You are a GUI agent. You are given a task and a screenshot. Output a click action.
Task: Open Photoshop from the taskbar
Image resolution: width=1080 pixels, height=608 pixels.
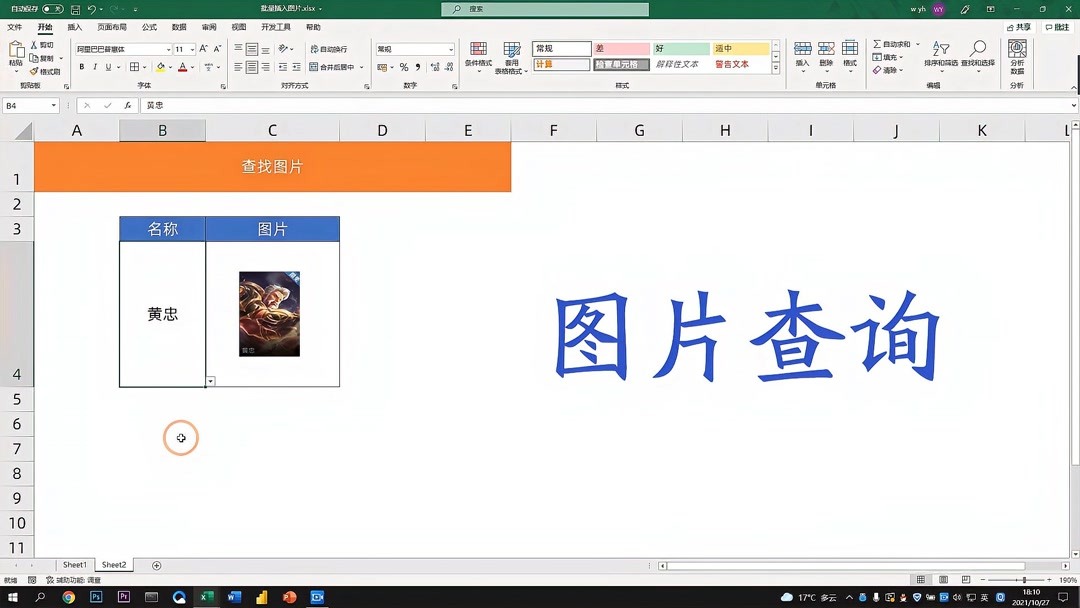(x=96, y=596)
